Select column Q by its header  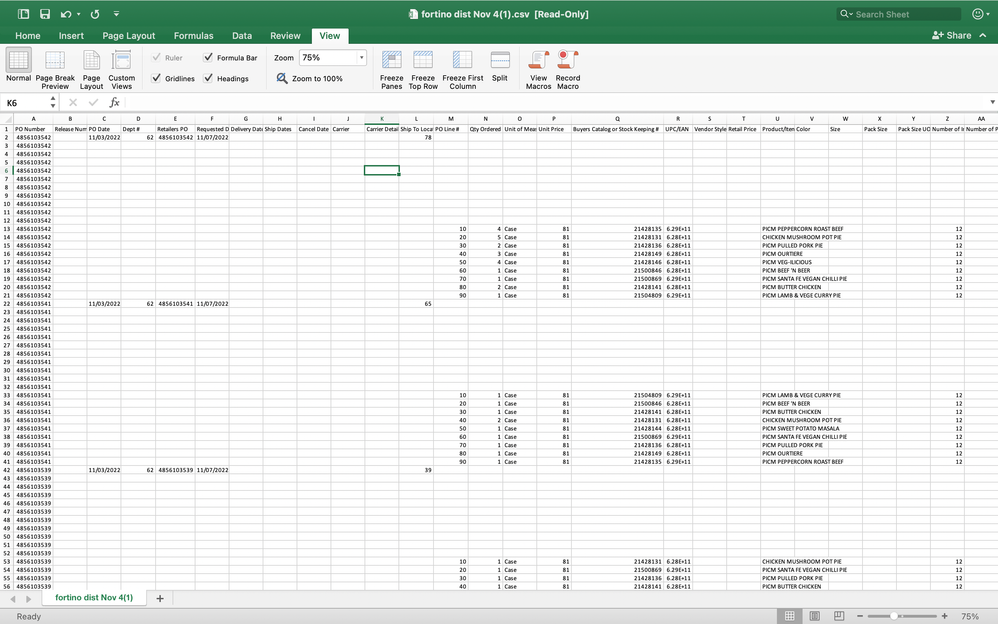coord(617,119)
